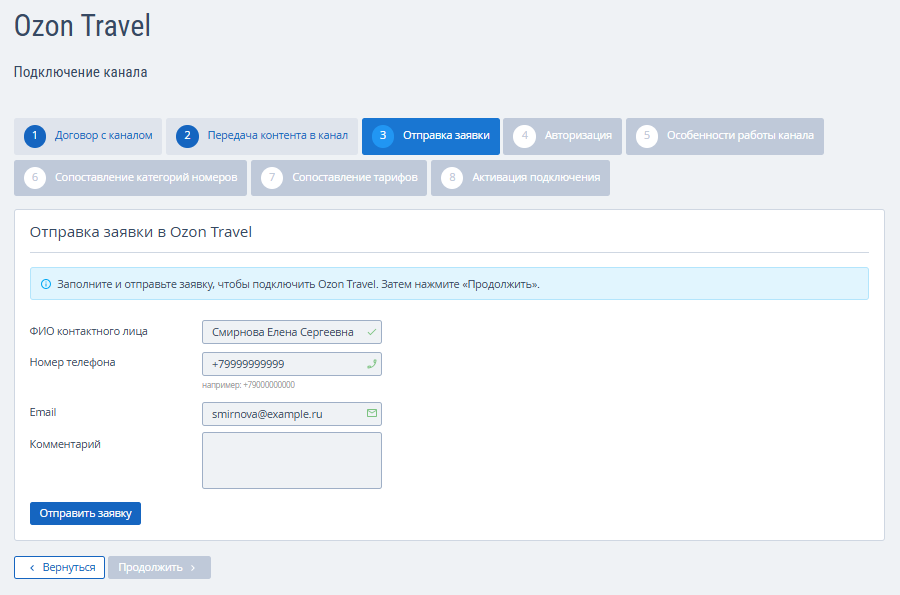The width and height of the screenshot is (900, 595).
Task: Click the green checkmark in the name field
Action: point(372,332)
